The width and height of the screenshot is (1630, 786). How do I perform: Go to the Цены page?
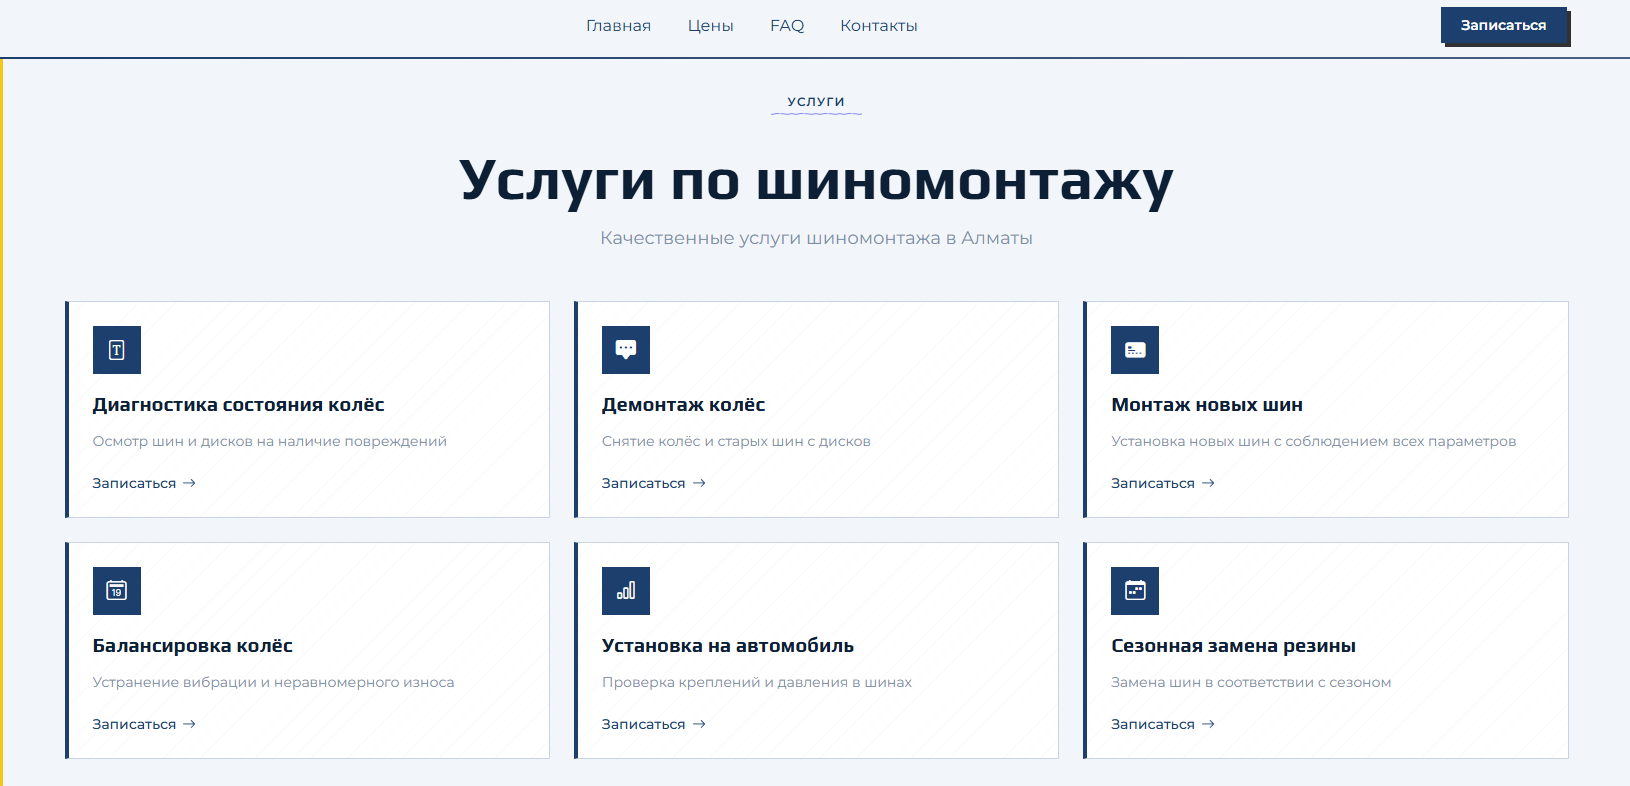click(x=710, y=26)
